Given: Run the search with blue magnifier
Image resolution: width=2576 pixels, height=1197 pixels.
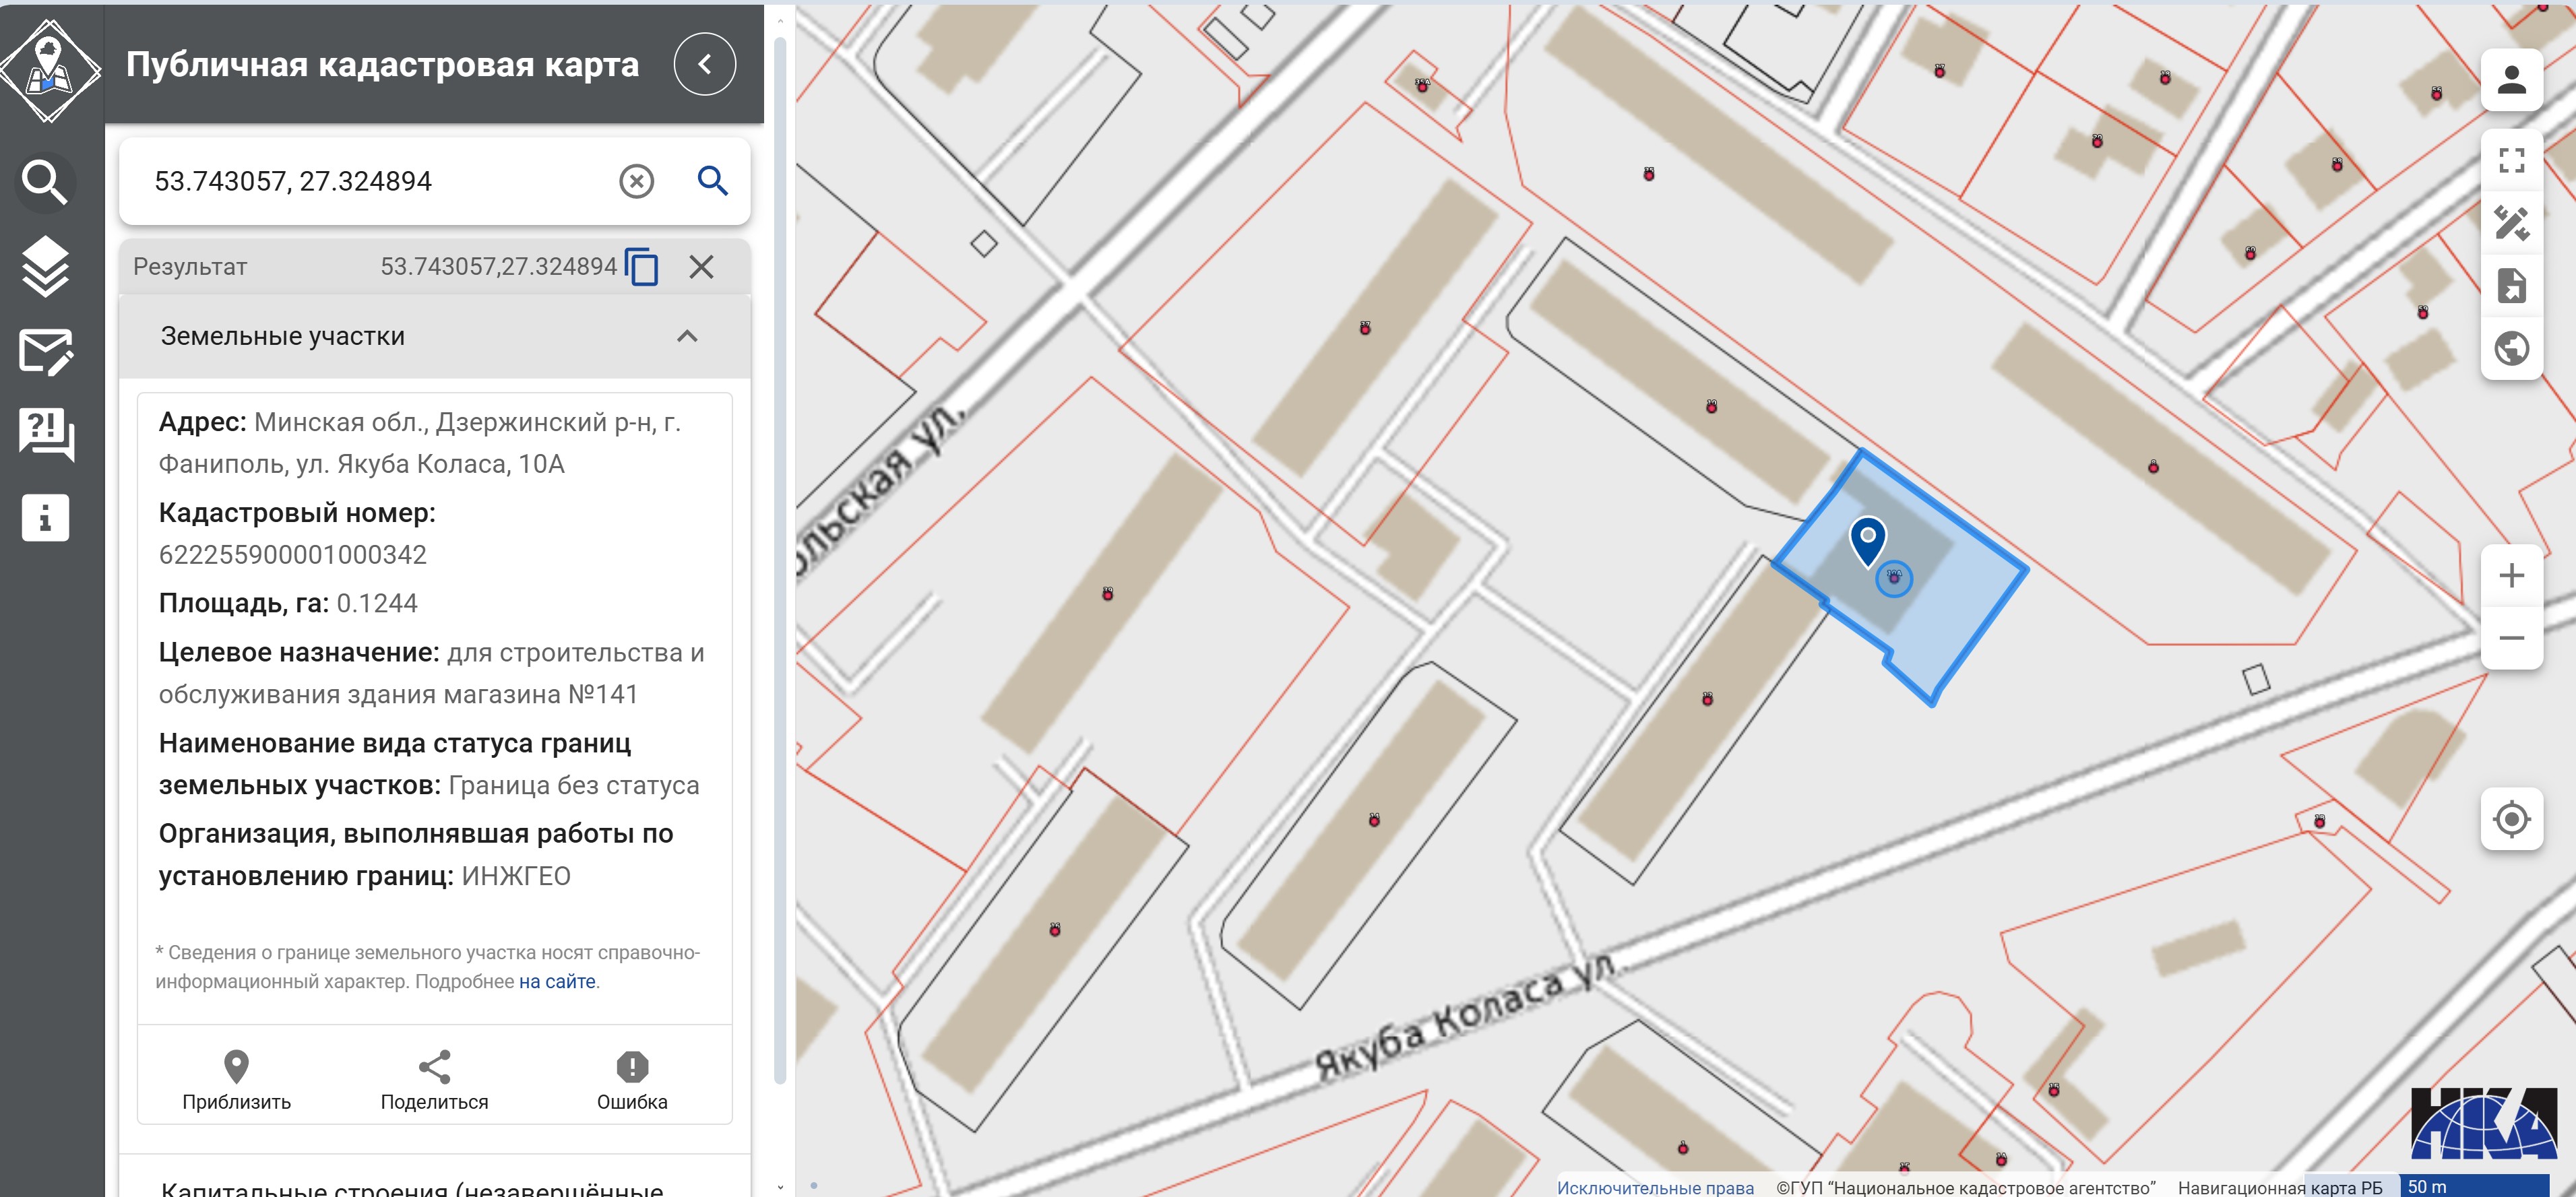Looking at the screenshot, I should click(x=712, y=181).
